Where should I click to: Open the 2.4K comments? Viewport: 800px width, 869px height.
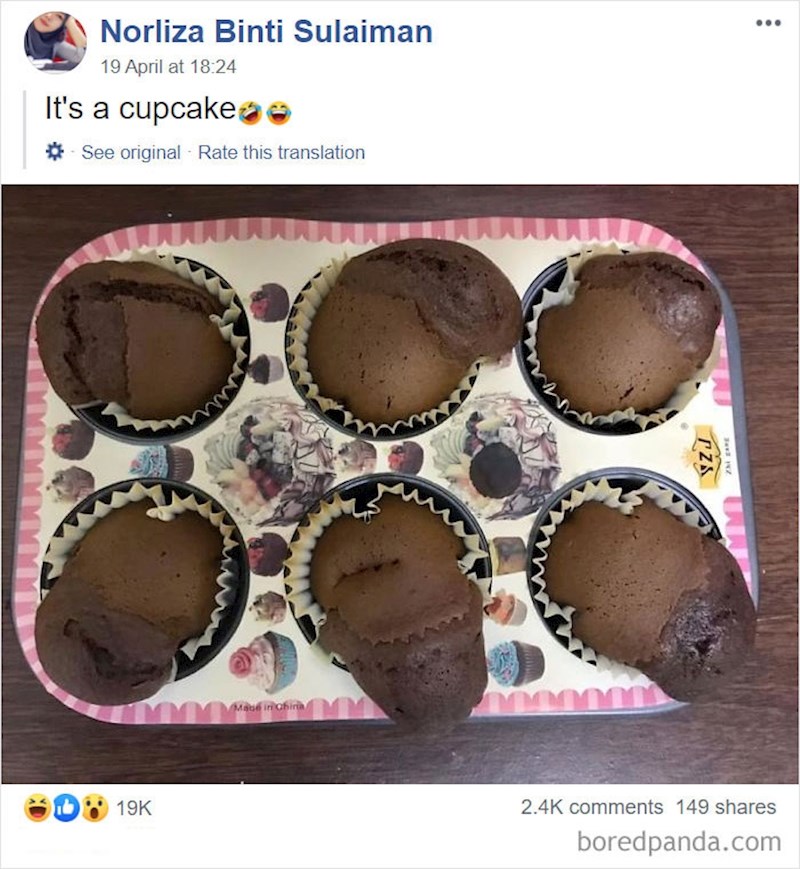tap(591, 807)
